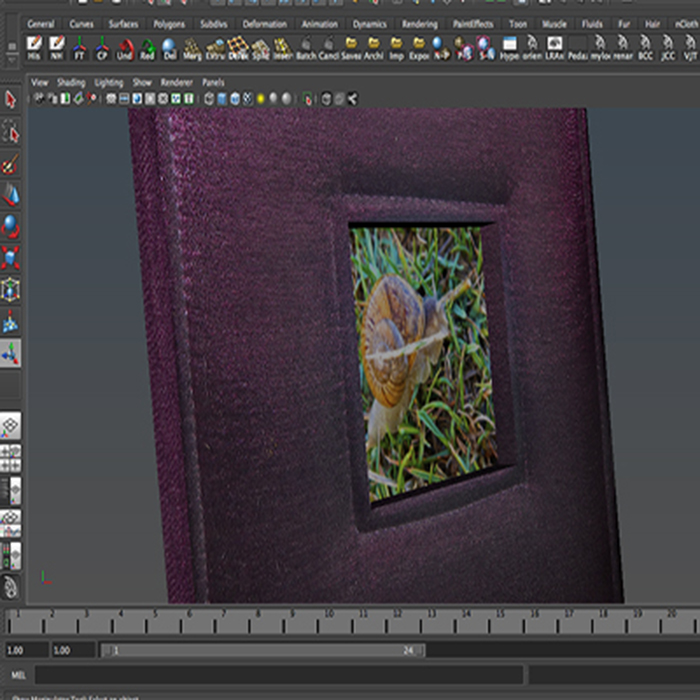Viewport: 700px width, 700px height.
Task: Click the CP center pivot shelf icon
Action: [x=102, y=48]
